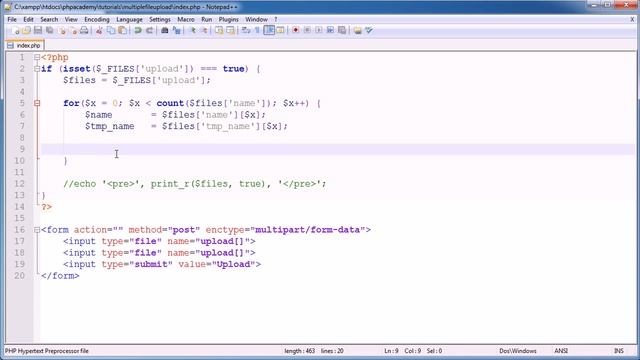Open the File menu
Viewport: 640px width, 360px height.
tap(12, 19)
